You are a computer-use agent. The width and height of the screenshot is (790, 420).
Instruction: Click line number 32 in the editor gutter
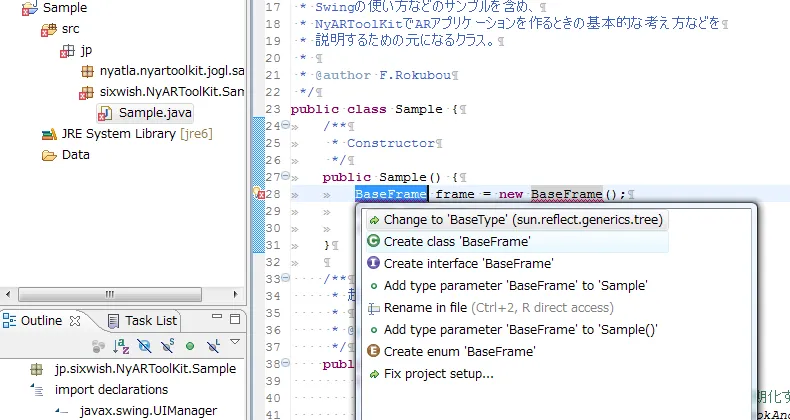point(273,262)
